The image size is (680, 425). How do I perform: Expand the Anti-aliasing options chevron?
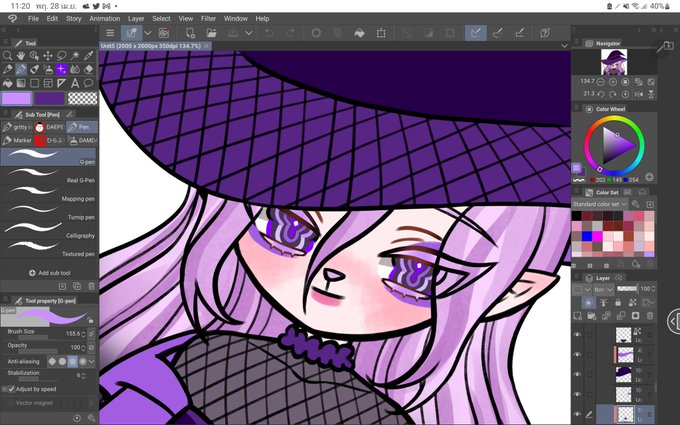pyautogui.click(x=92, y=361)
